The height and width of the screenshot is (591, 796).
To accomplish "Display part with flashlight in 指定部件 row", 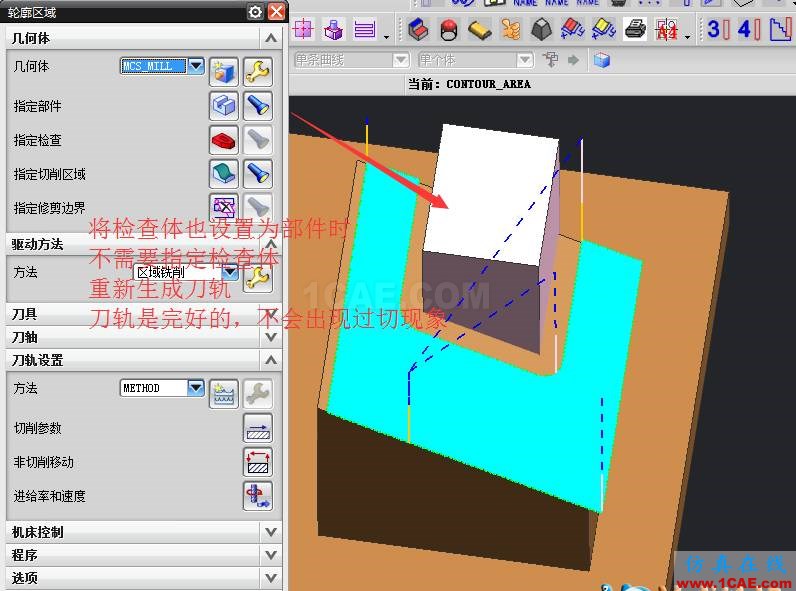I will 258,106.
